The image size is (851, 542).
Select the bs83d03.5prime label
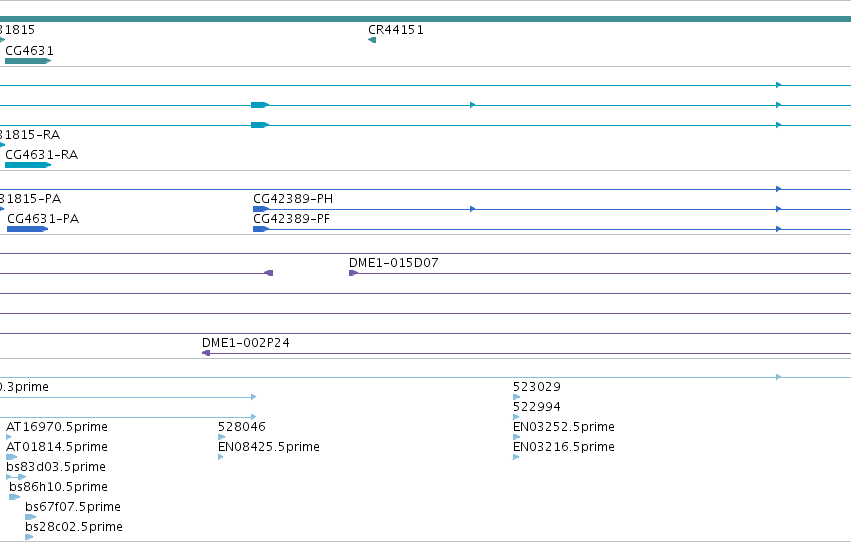pos(55,467)
